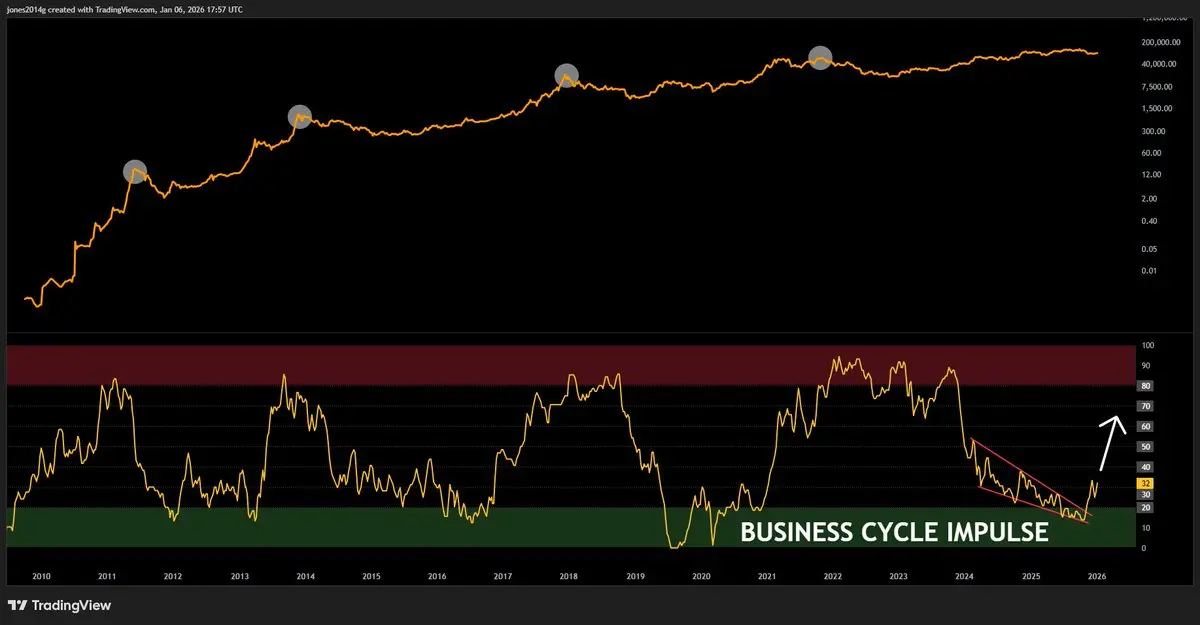Select the boxed 50 level label

(1146, 447)
